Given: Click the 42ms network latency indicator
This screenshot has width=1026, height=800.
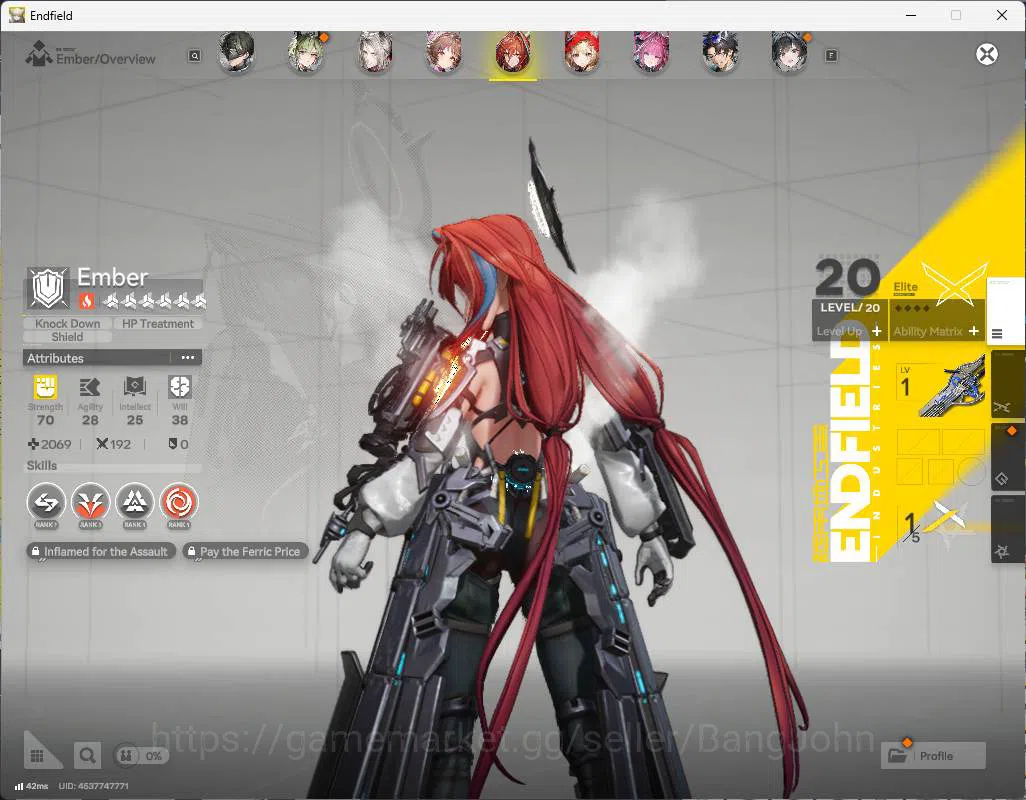Looking at the screenshot, I should (31, 786).
